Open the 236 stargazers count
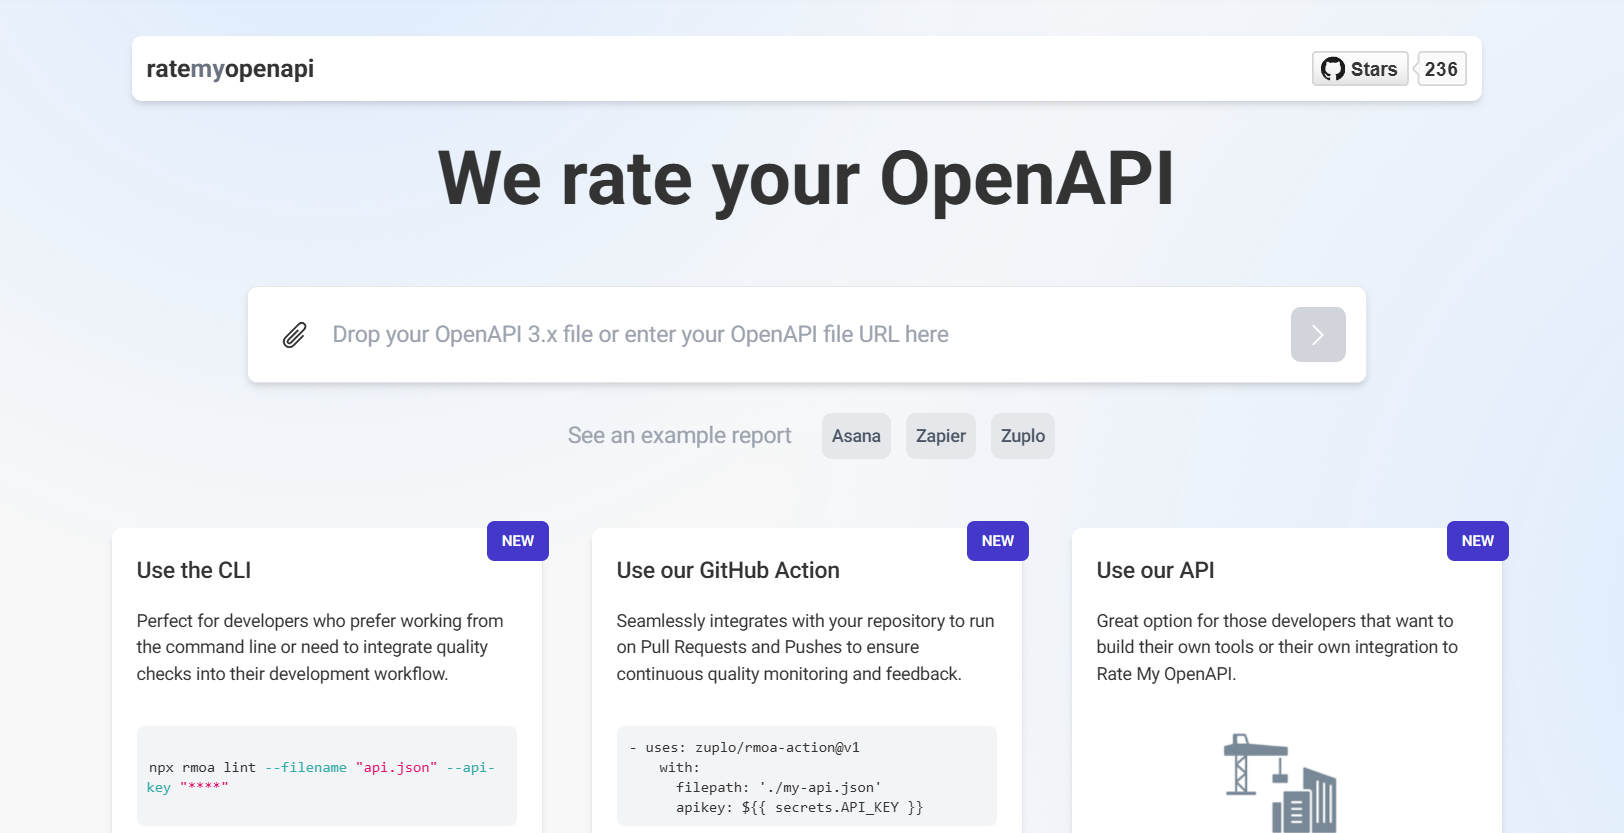The width and height of the screenshot is (1624, 833). click(x=1441, y=69)
